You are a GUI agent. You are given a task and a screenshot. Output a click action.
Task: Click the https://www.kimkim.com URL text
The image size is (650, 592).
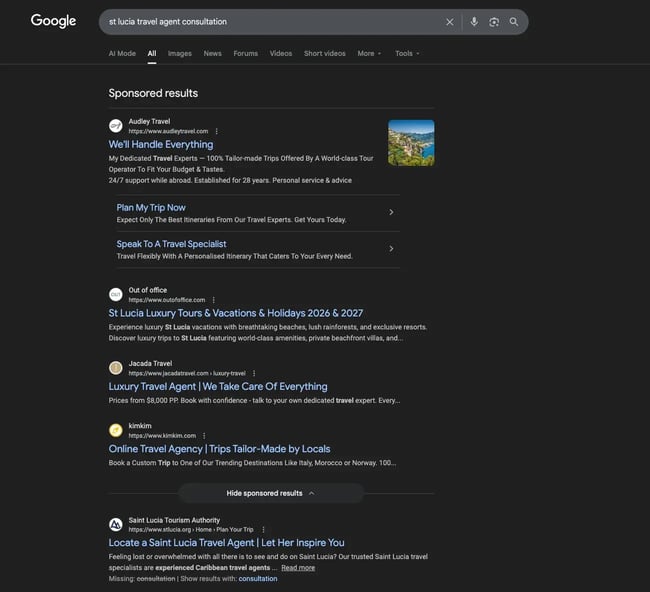pyautogui.click(x=162, y=436)
